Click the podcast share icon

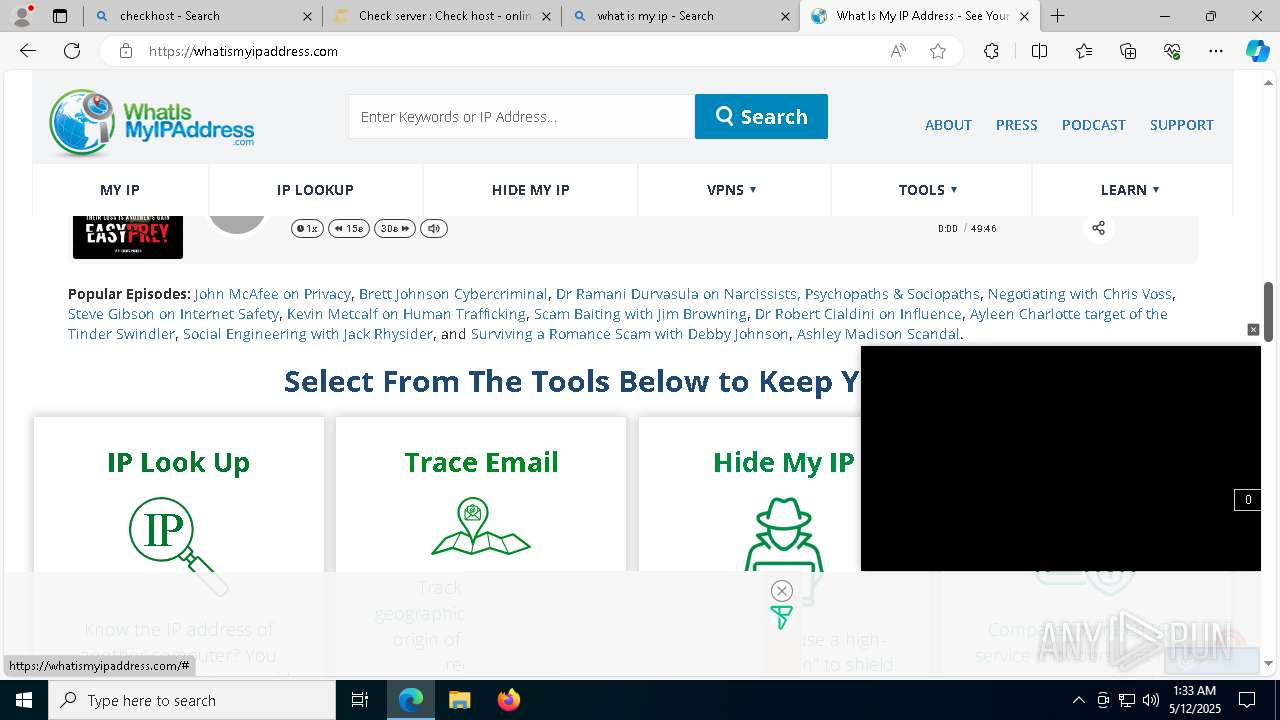1098,228
